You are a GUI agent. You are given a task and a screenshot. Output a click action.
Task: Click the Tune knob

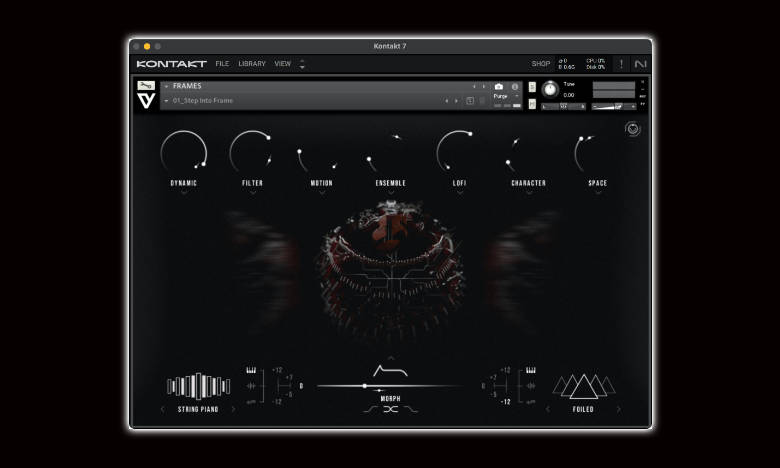pyautogui.click(x=550, y=89)
